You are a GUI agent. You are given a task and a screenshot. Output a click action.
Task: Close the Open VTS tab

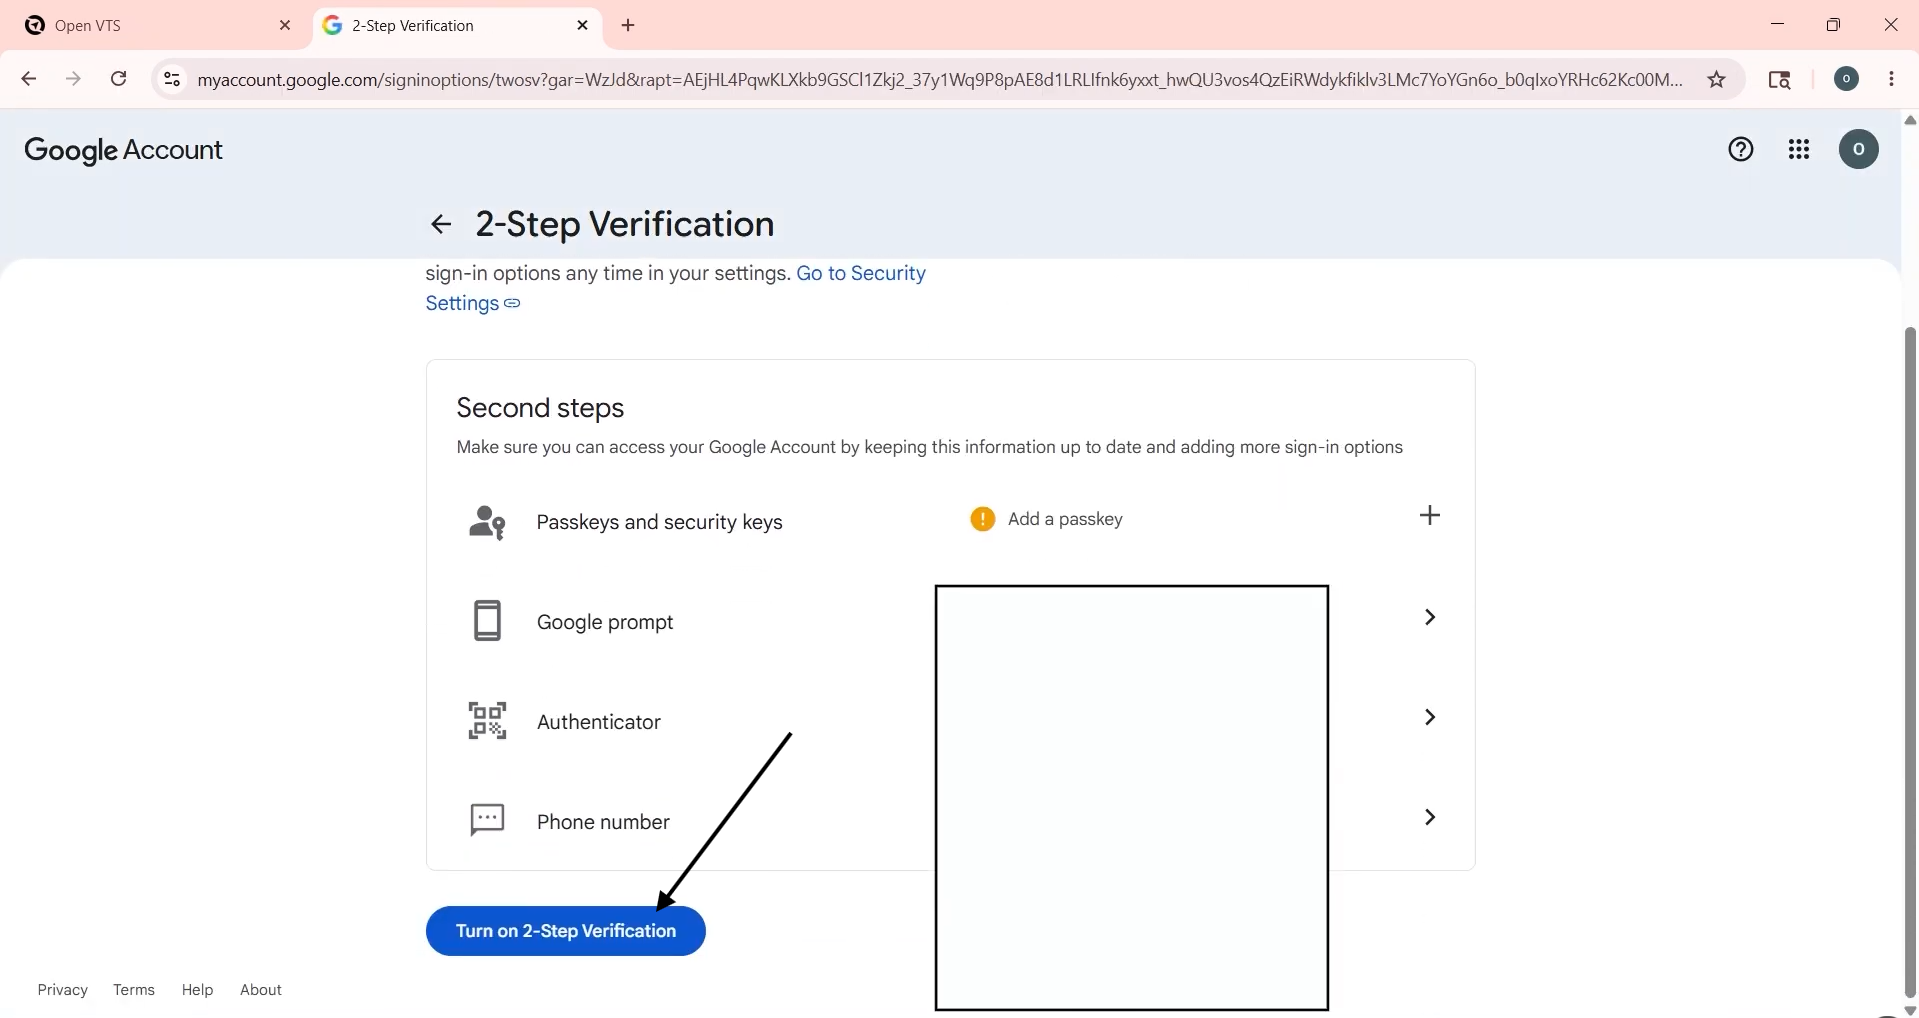(x=285, y=26)
